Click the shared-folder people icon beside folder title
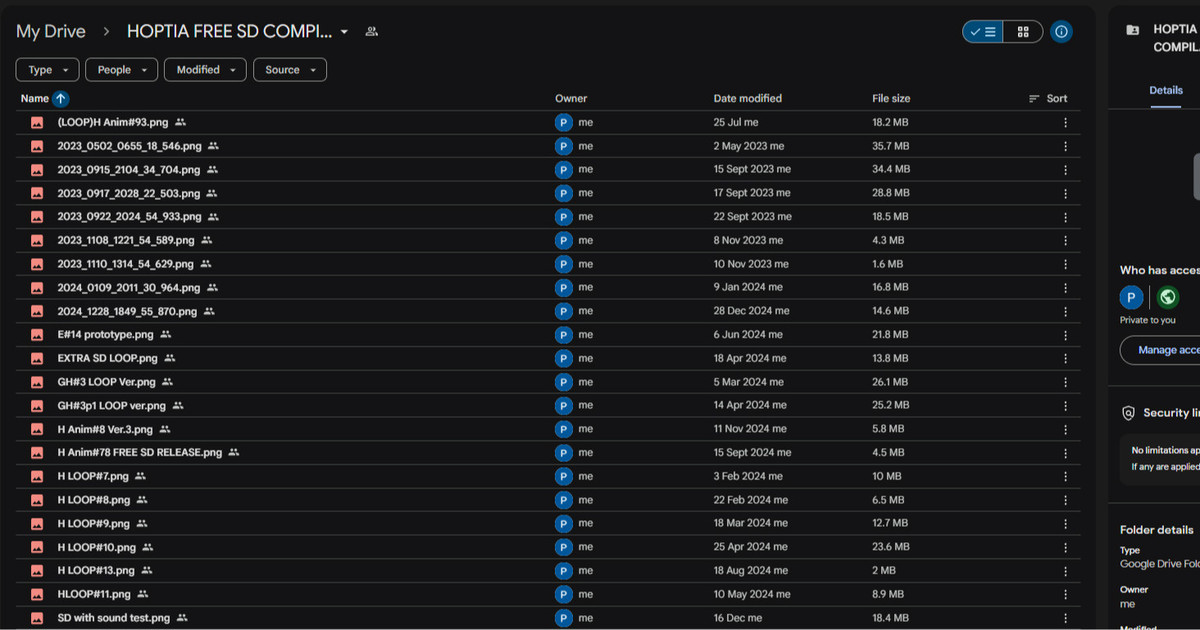The width and height of the screenshot is (1200, 630). click(x=372, y=32)
